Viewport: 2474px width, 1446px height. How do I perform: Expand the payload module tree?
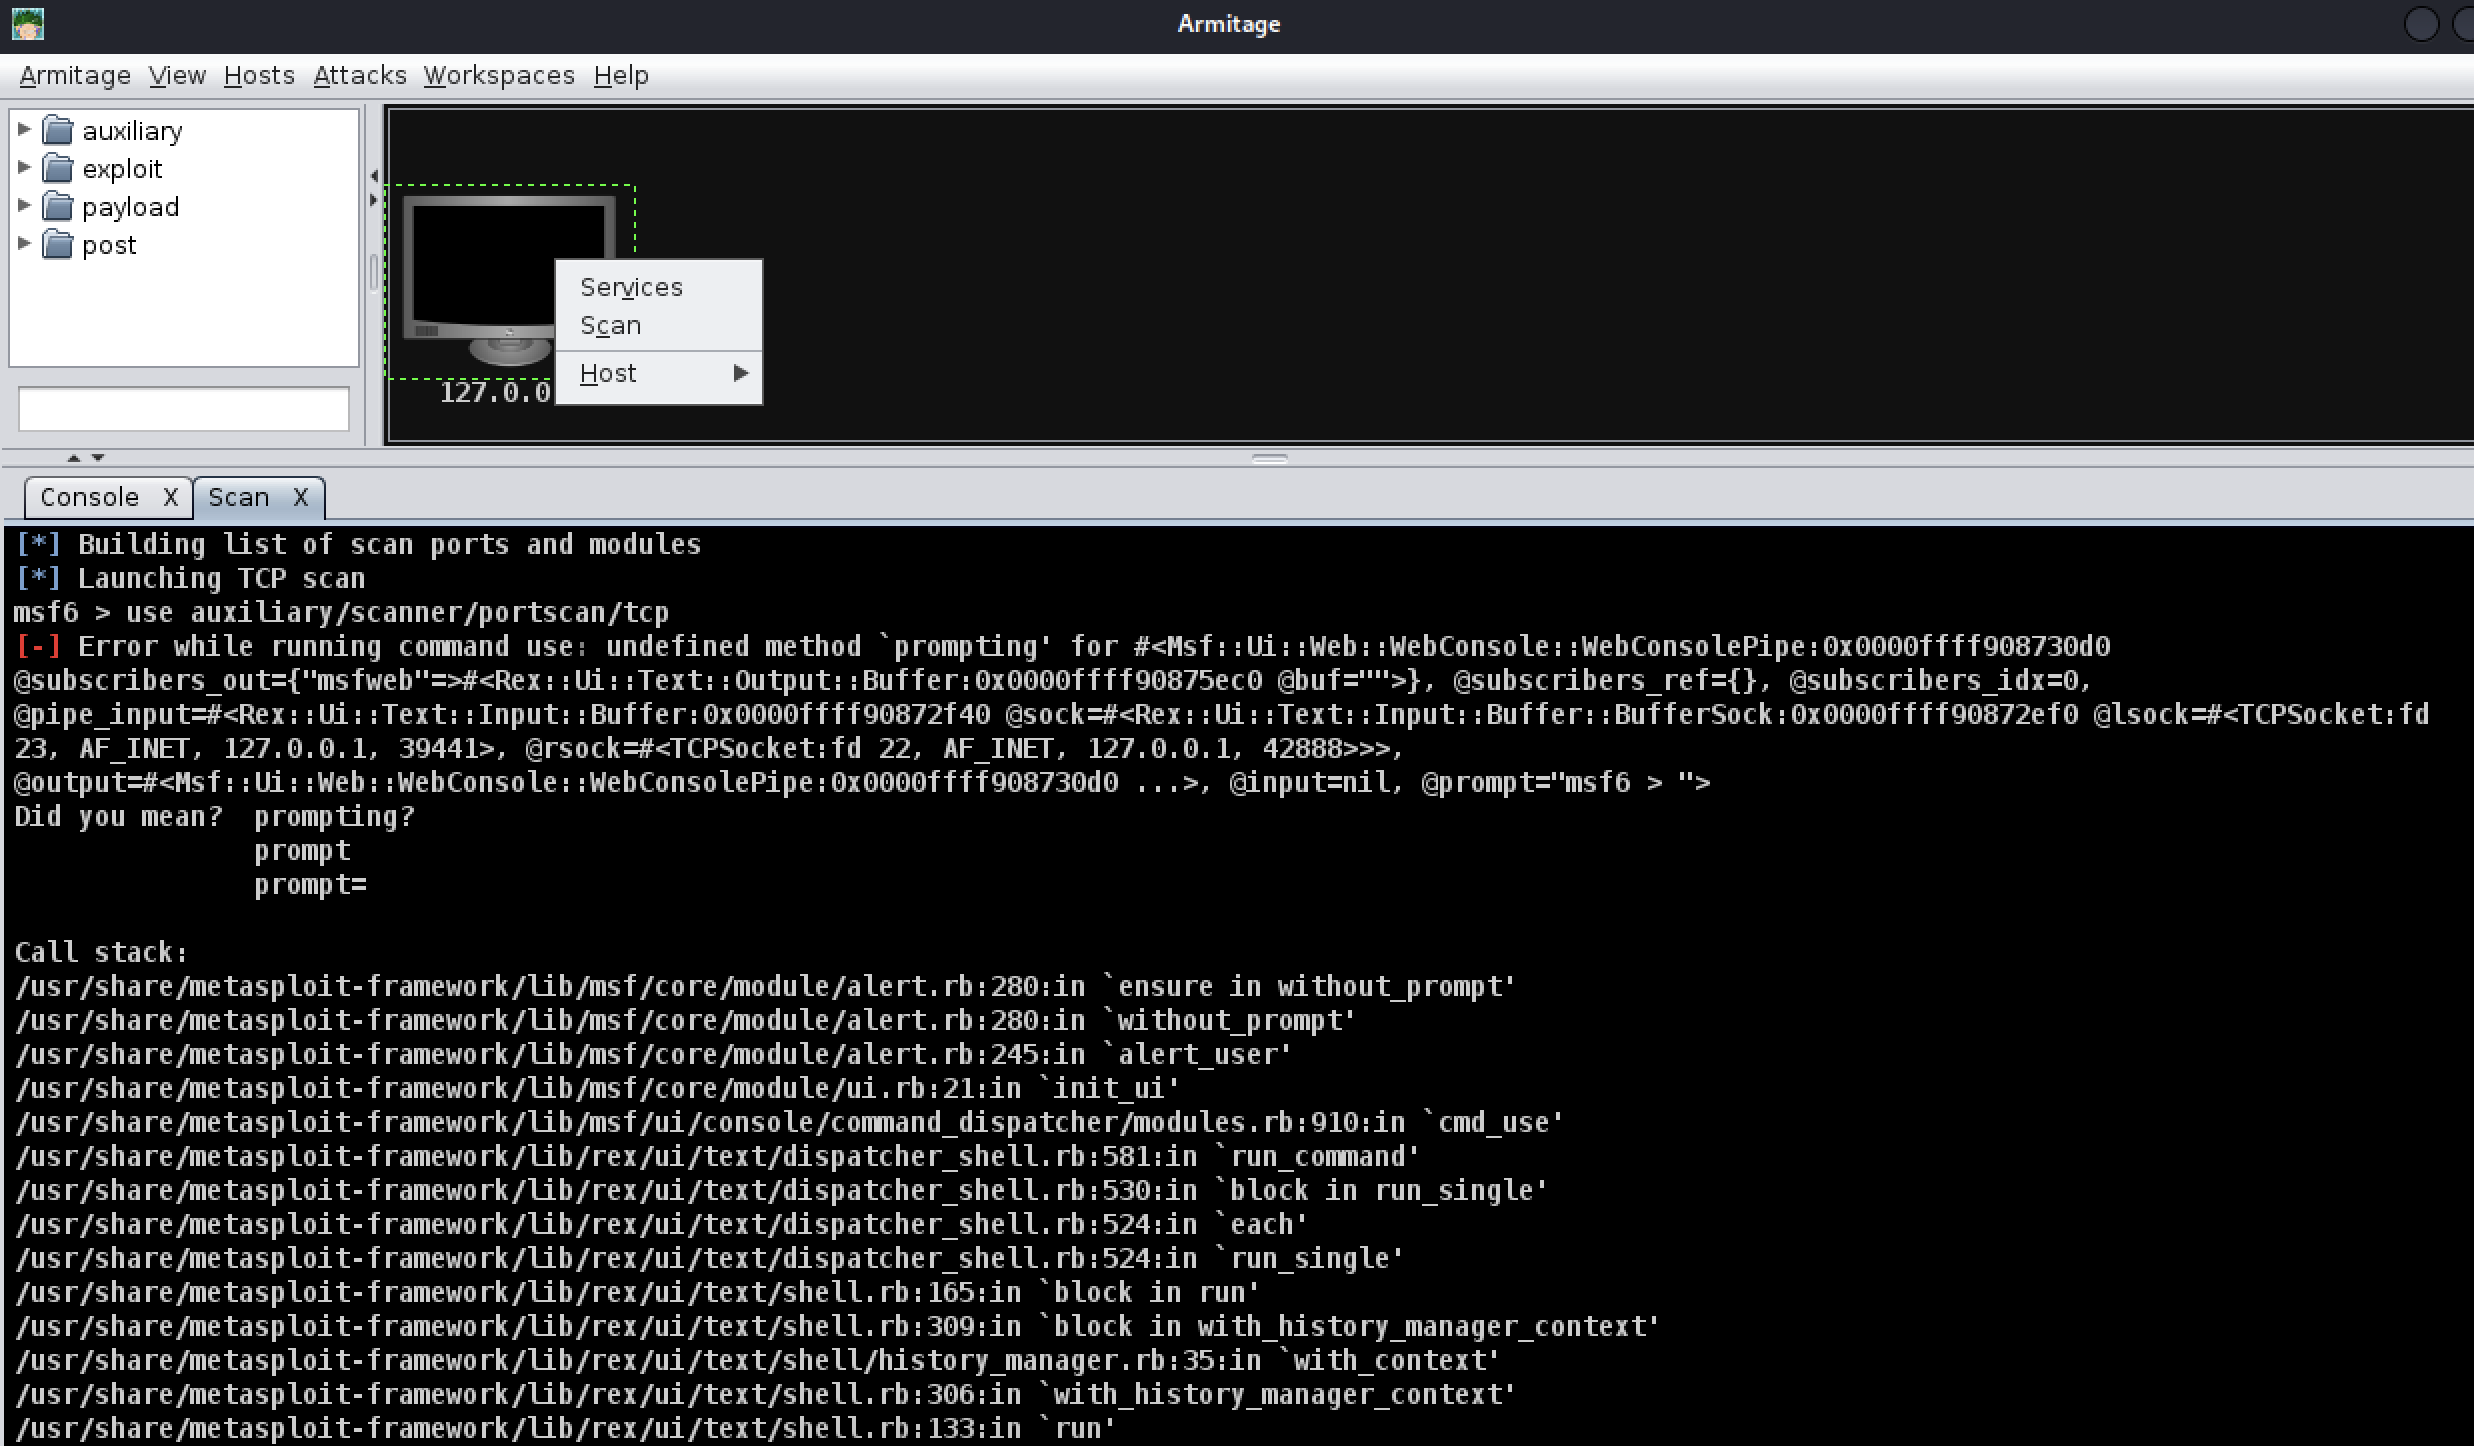[25, 205]
